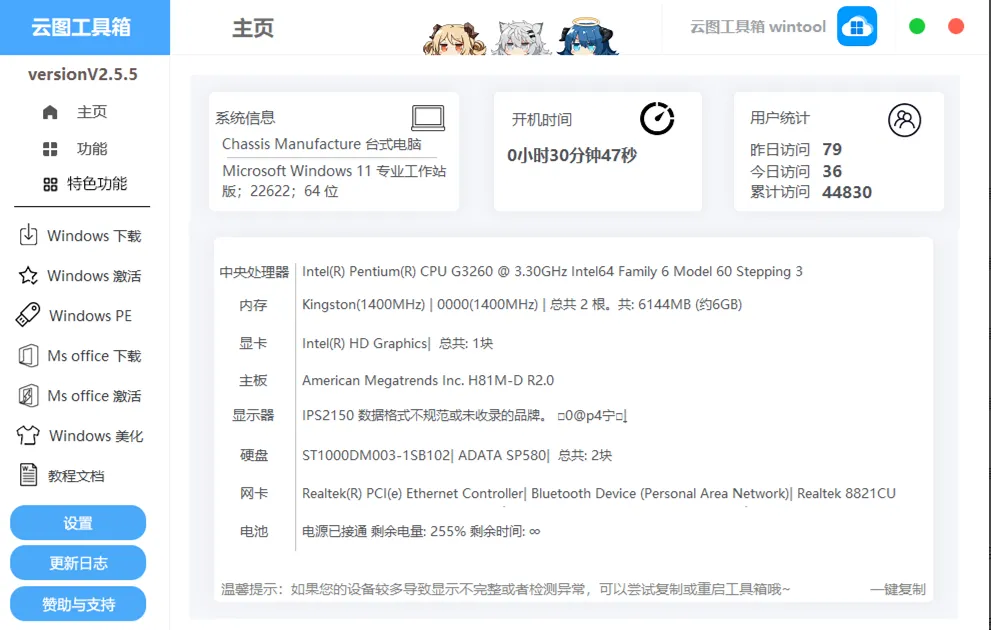Viewport: 991px width, 630px height.
Task: Click the person icon on 用户统计 card
Action: pyautogui.click(x=905, y=119)
